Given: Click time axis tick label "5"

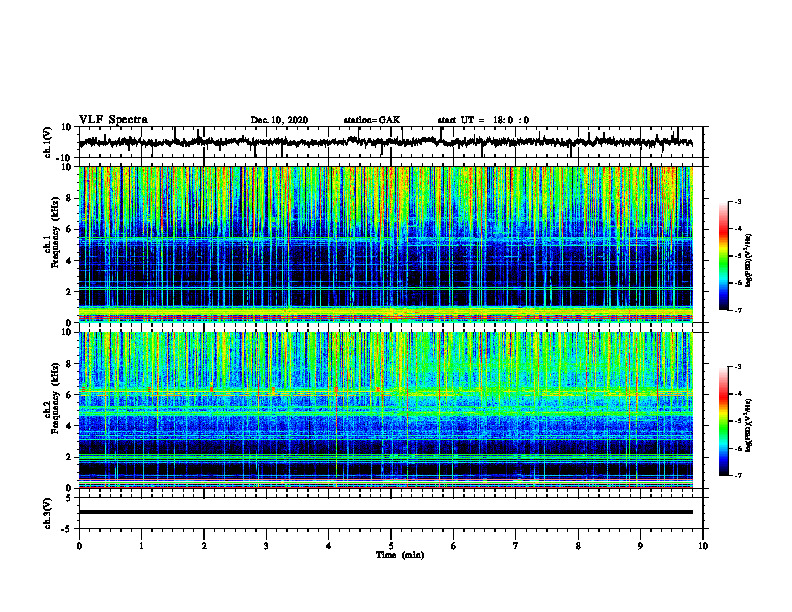Looking at the screenshot, I should pyautogui.click(x=391, y=546).
